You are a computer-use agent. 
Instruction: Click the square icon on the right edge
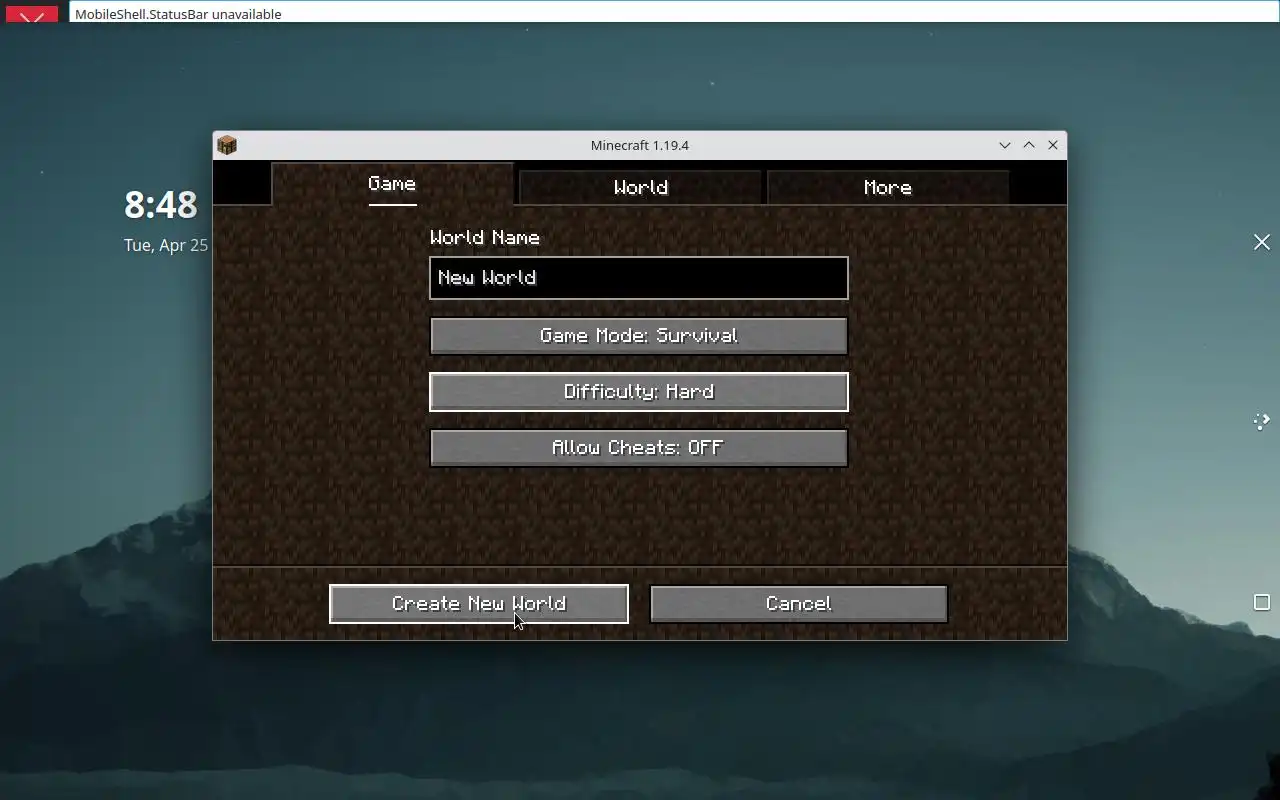(1262, 602)
